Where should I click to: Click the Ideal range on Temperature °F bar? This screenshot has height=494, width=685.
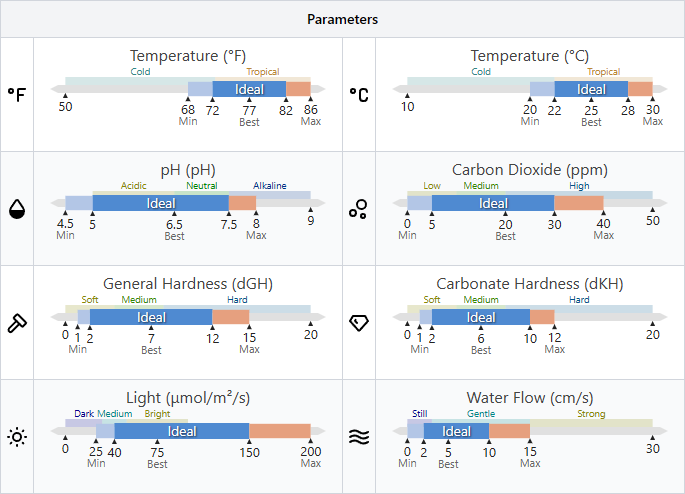tap(249, 89)
